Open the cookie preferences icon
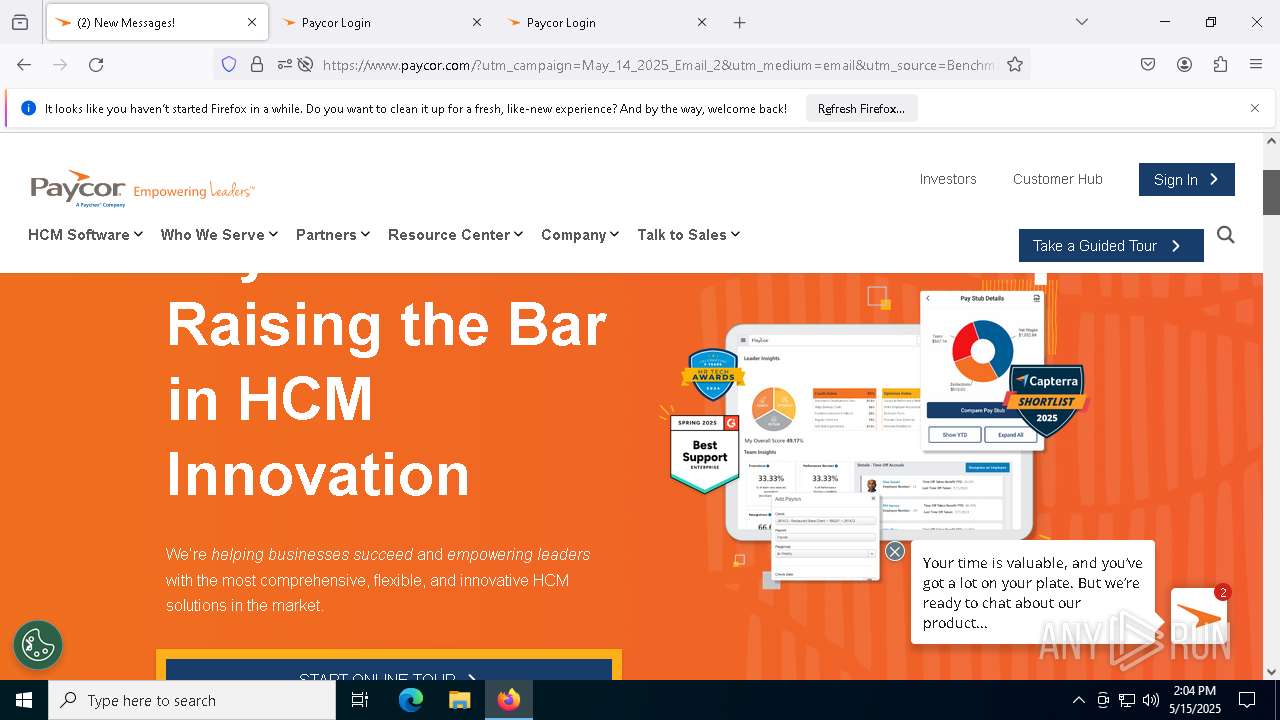This screenshot has width=1280, height=720. click(38, 644)
